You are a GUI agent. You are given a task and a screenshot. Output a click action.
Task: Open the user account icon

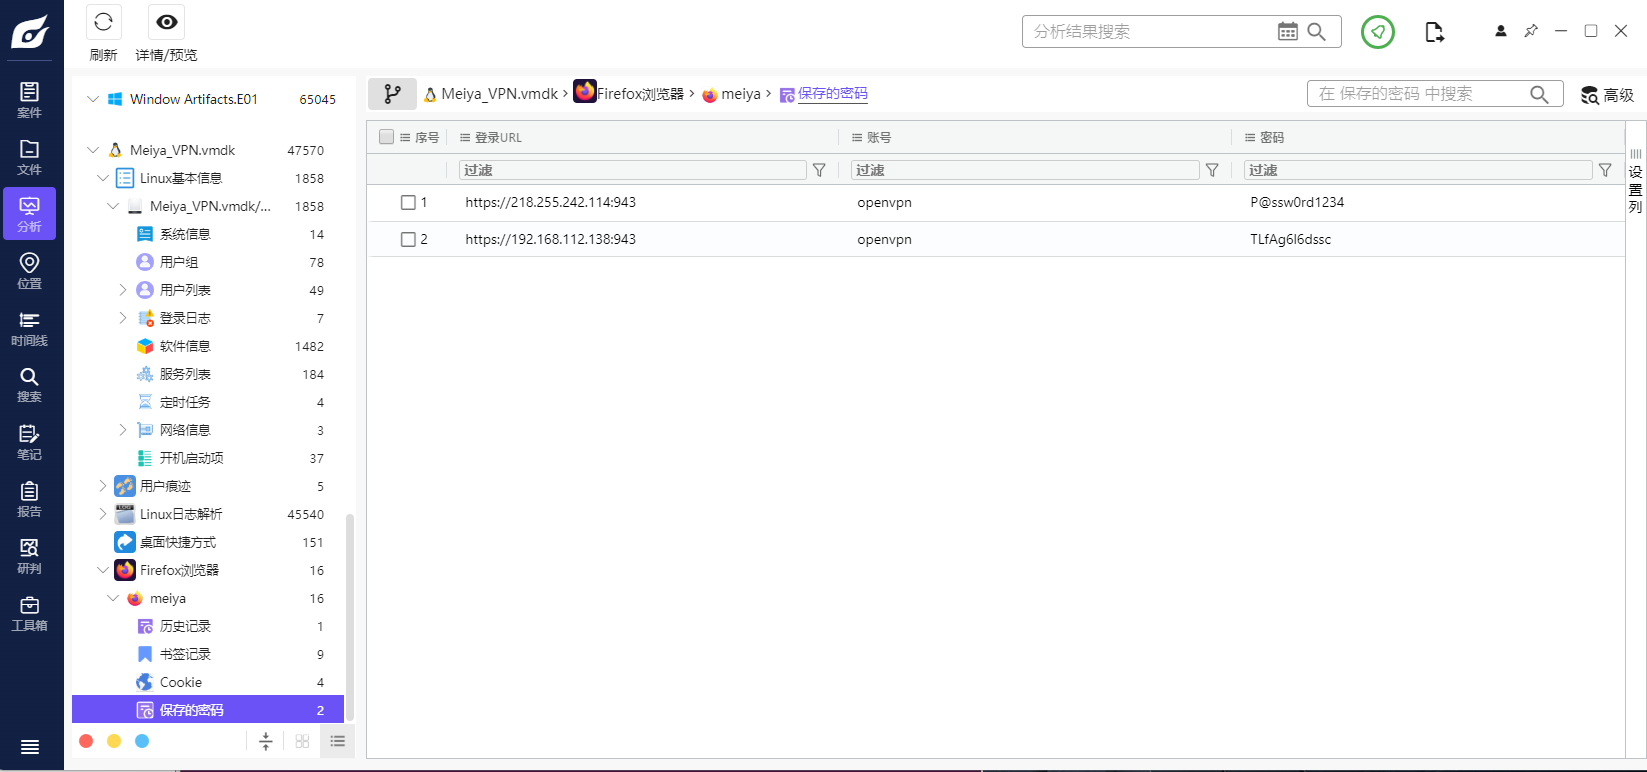(x=1501, y=31)
